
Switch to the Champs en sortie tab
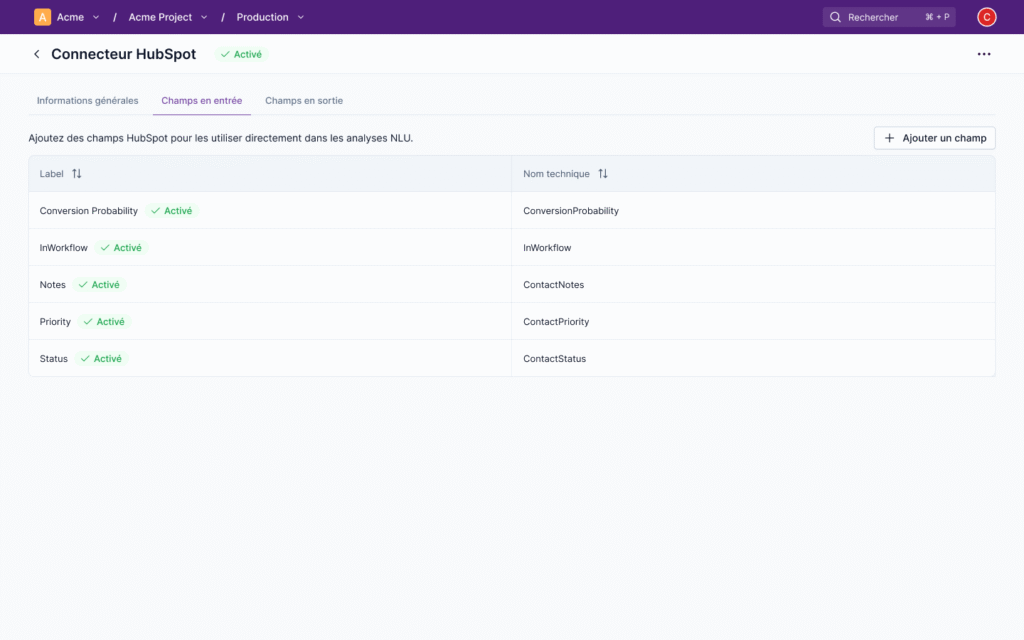coord(303,100)
